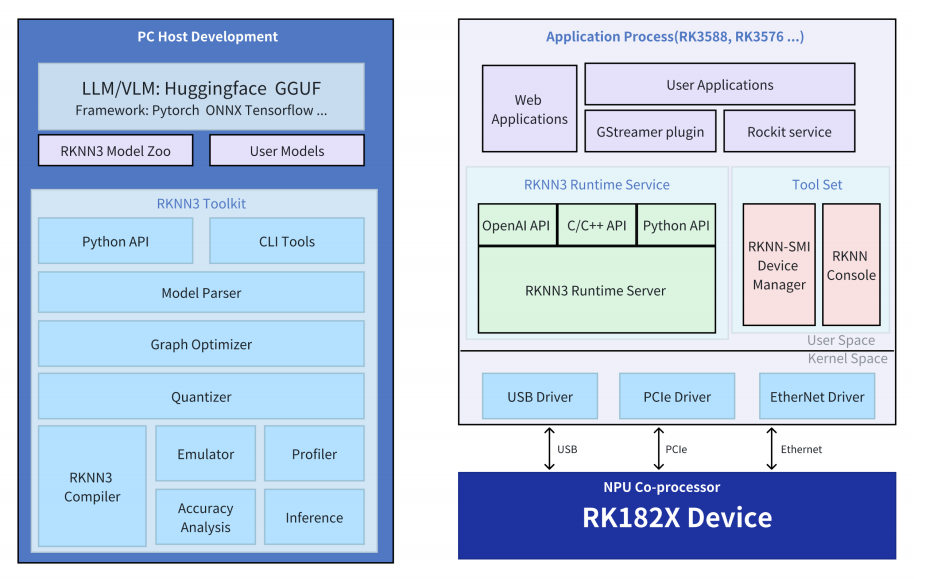Click the Rockit service box
The width and height of the screenshot is (949, 579).
(789, 131)
